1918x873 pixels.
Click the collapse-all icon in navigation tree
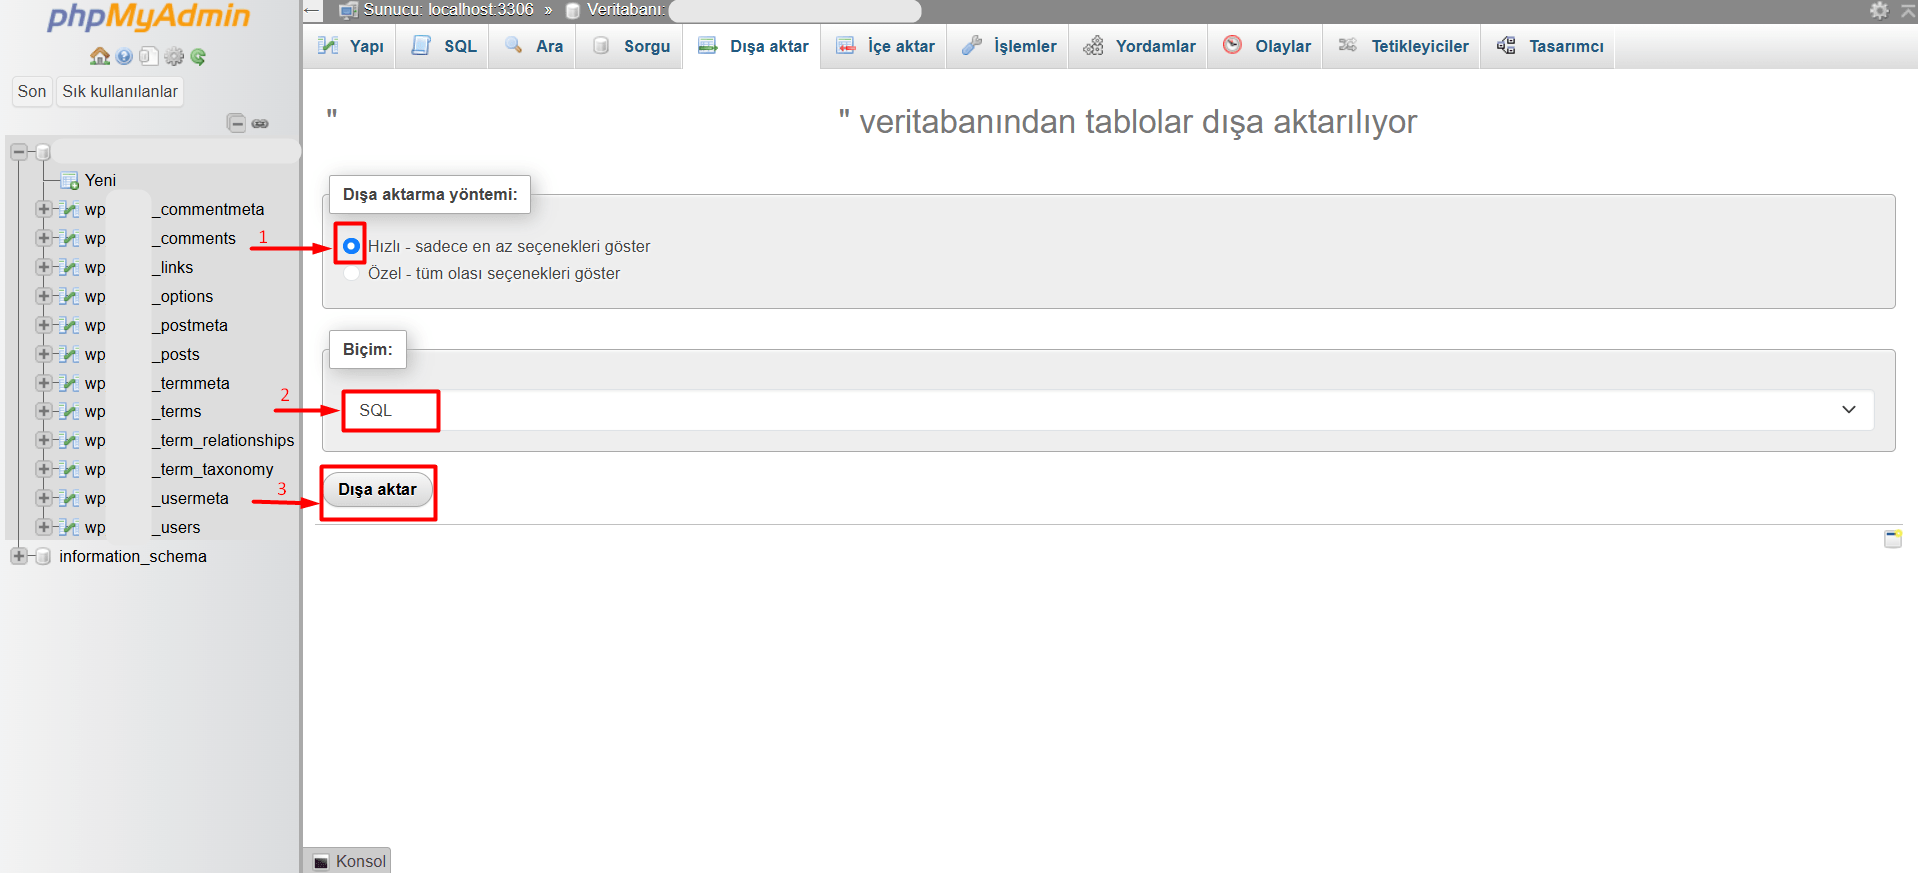tap(236, 123)
